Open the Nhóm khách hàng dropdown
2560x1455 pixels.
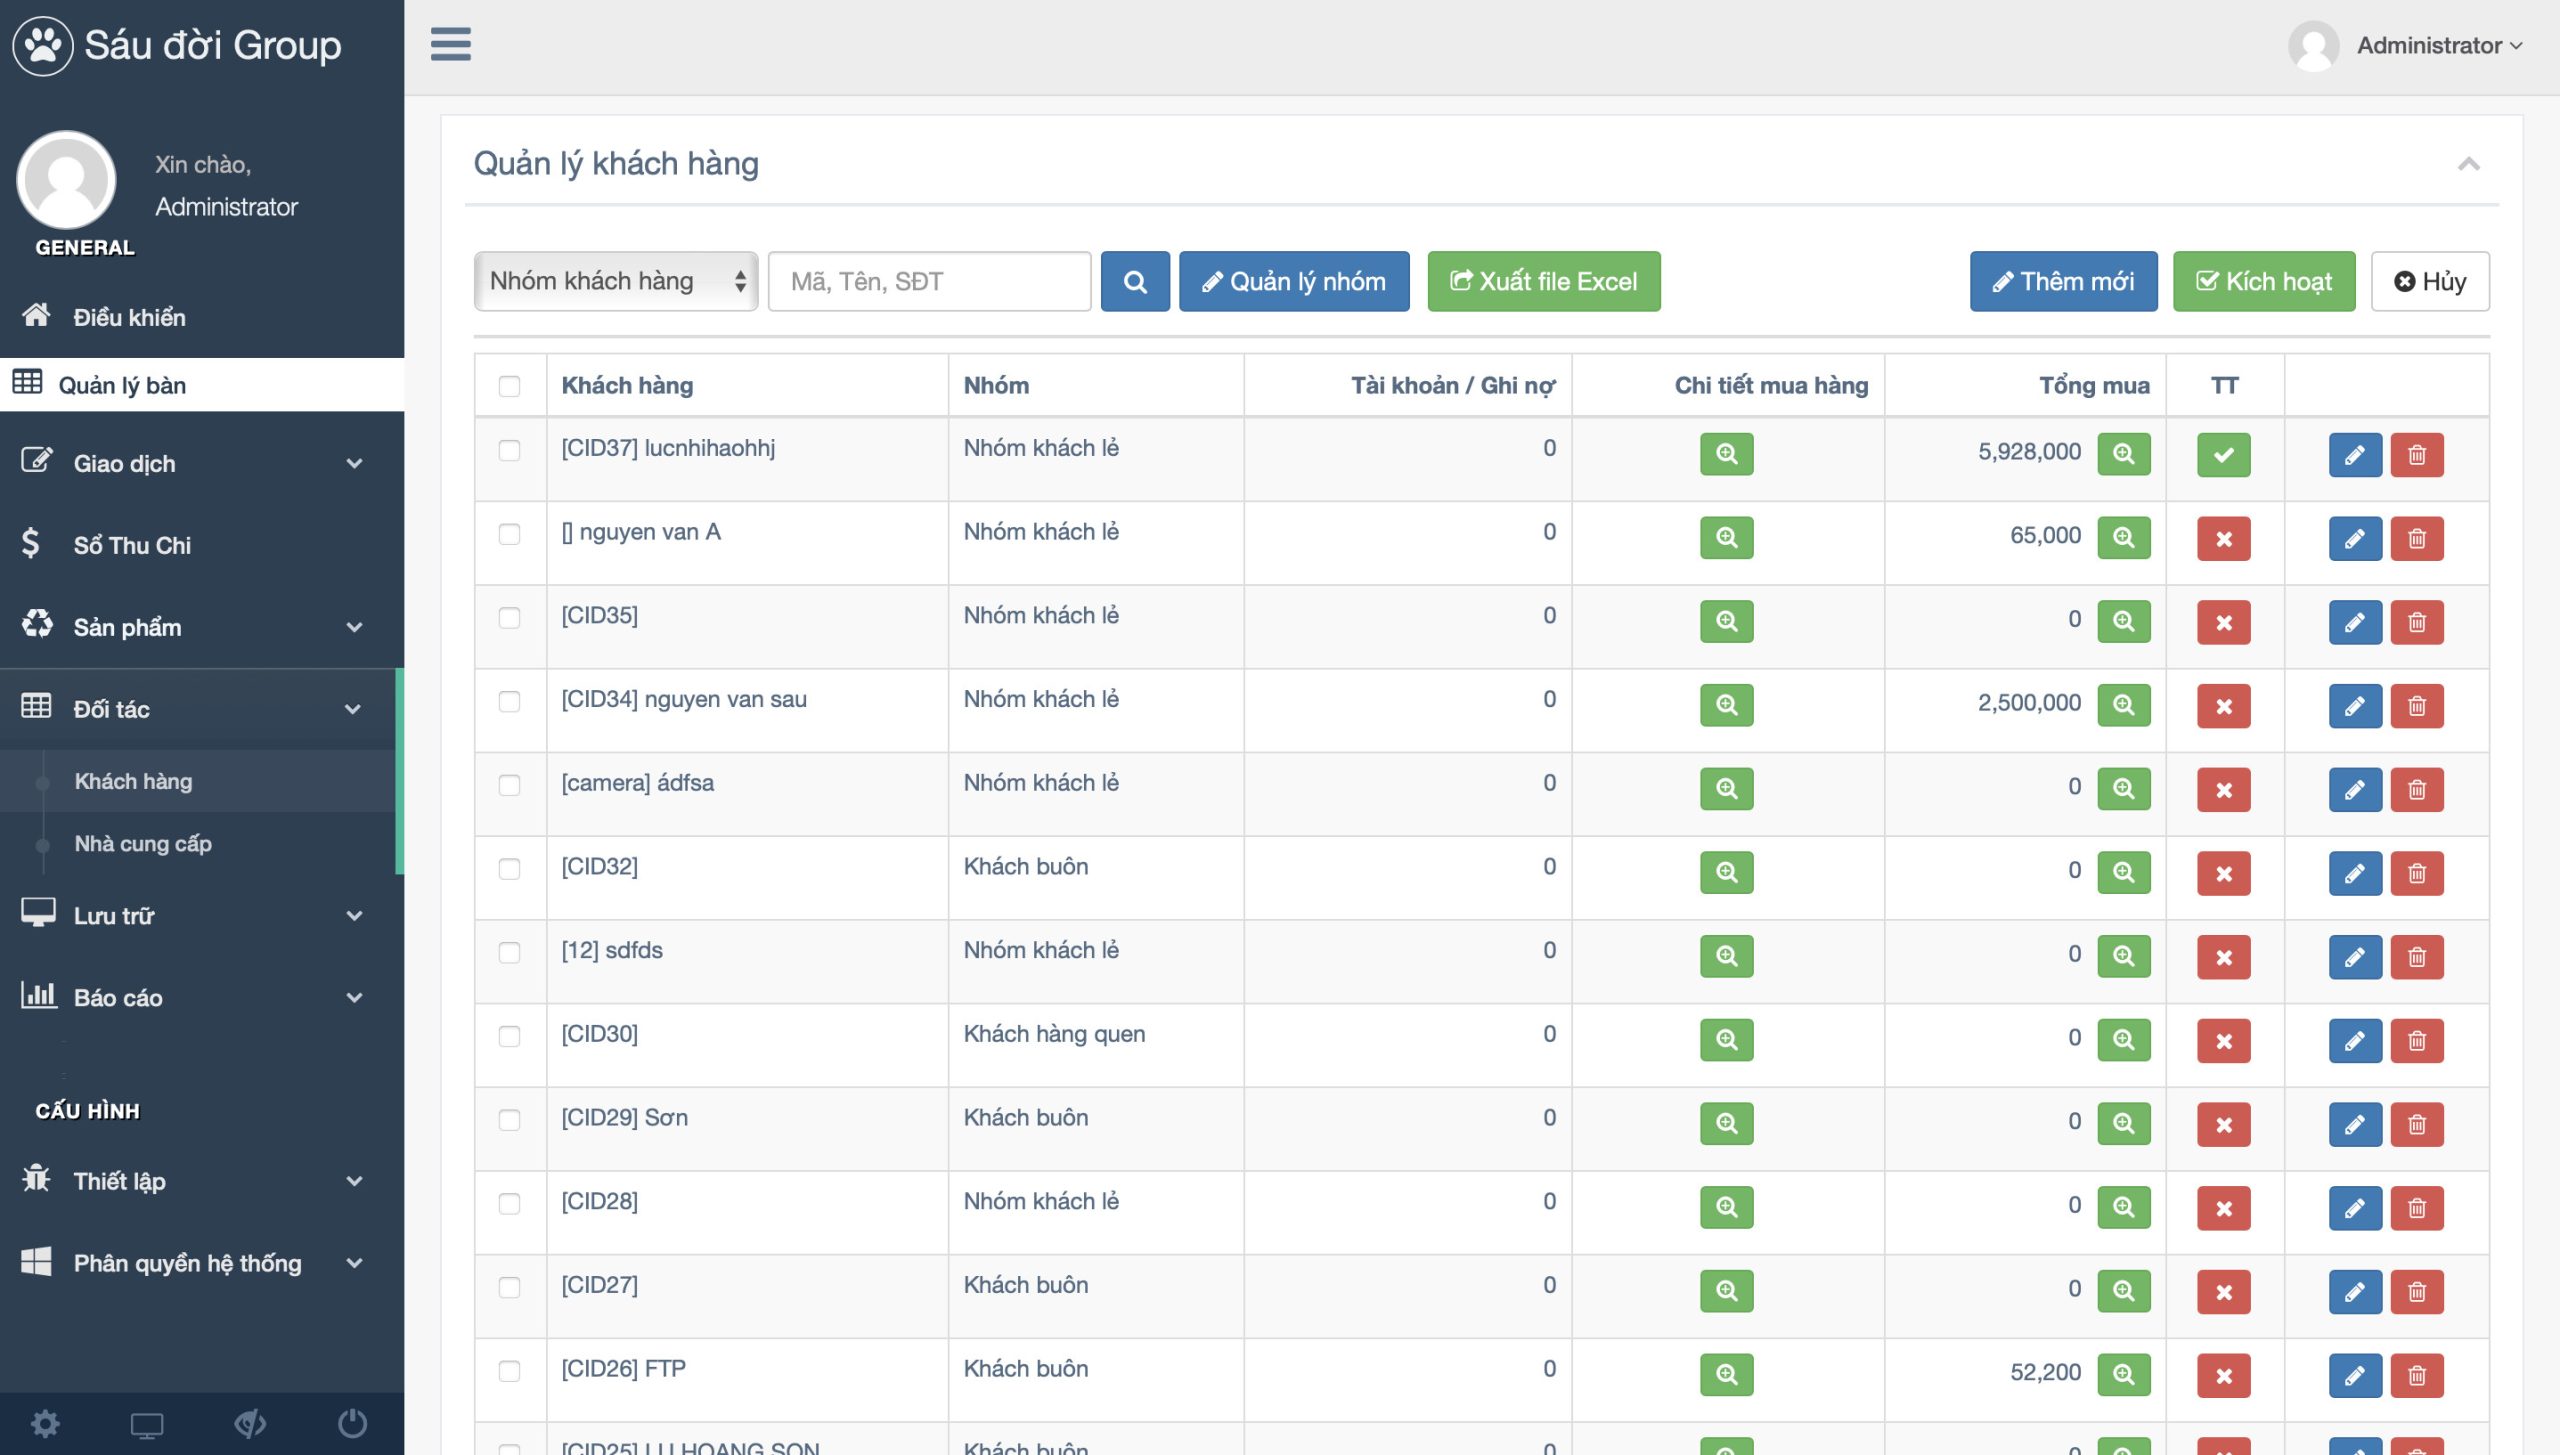(x=615, y=282)
